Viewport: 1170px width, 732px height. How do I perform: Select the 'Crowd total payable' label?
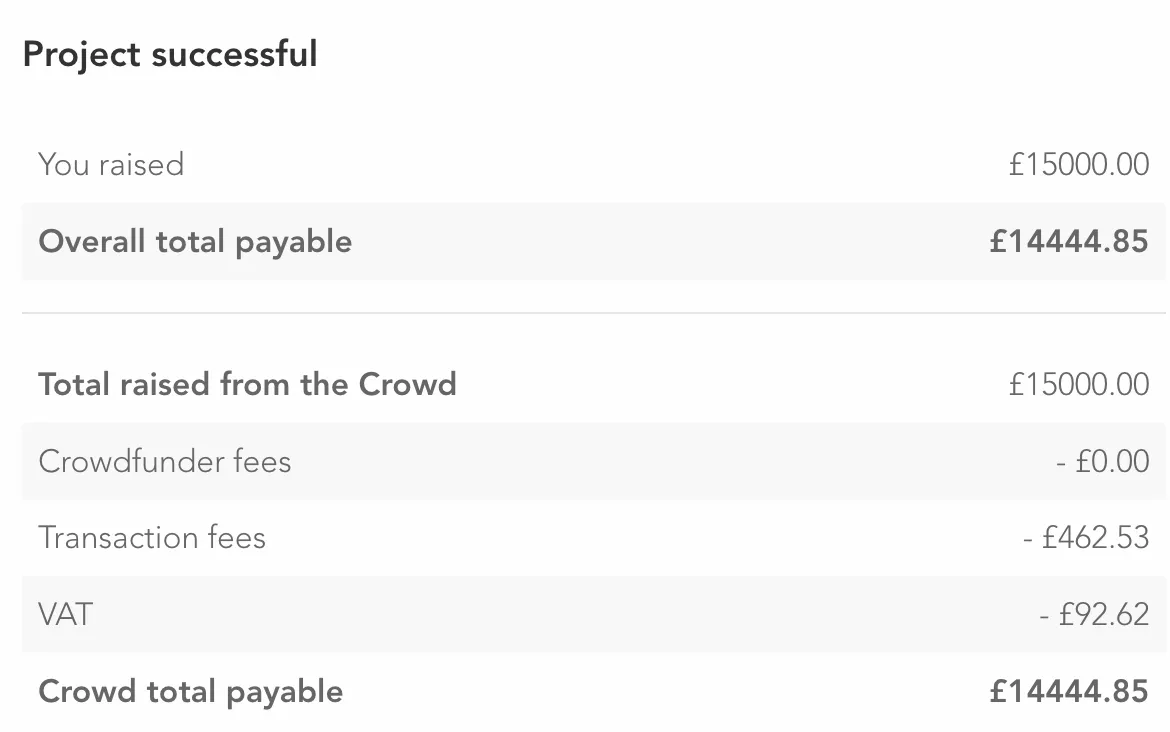[x=190, y=692]
